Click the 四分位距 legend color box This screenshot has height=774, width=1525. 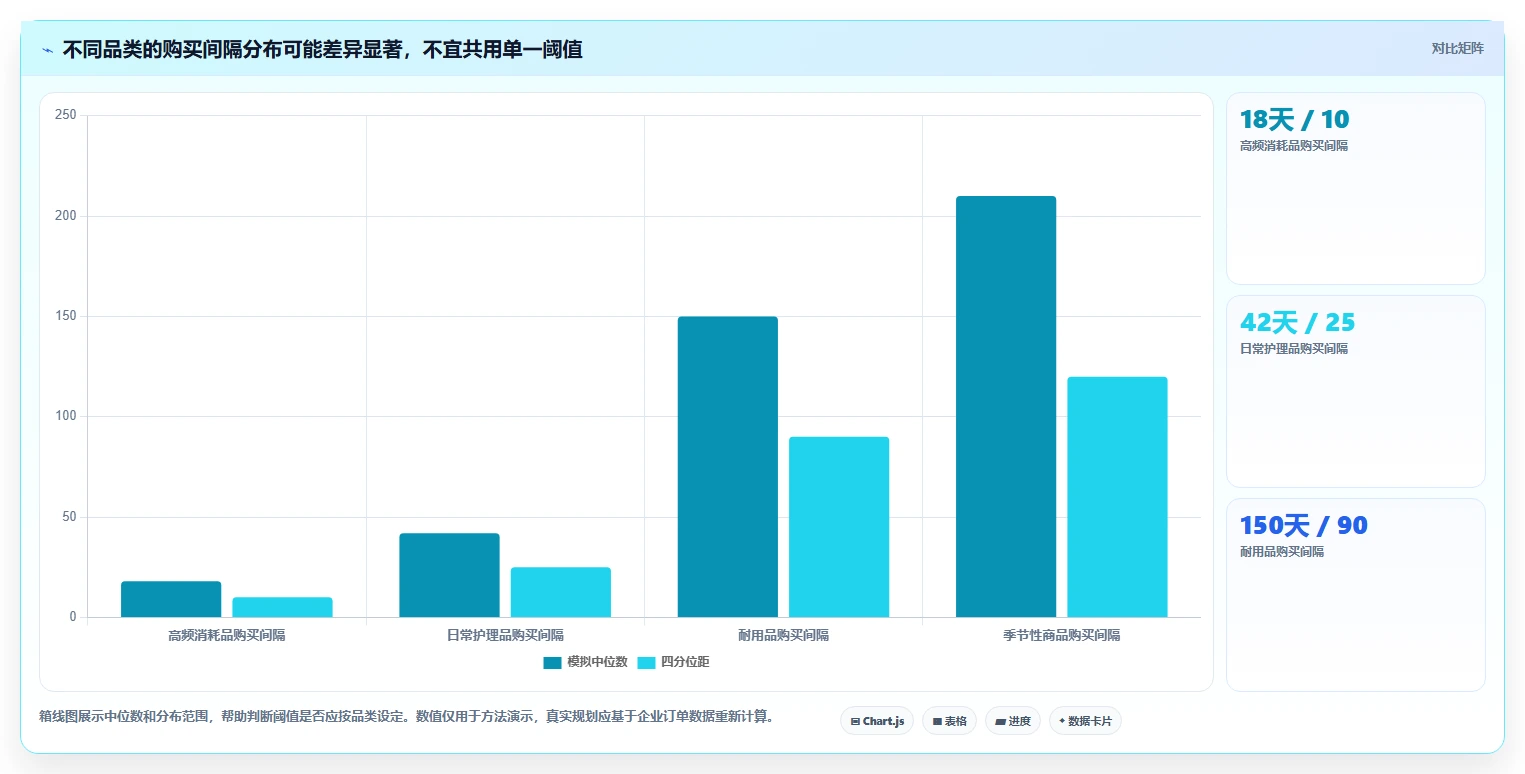pyautogui.click(x=647, y=662)
